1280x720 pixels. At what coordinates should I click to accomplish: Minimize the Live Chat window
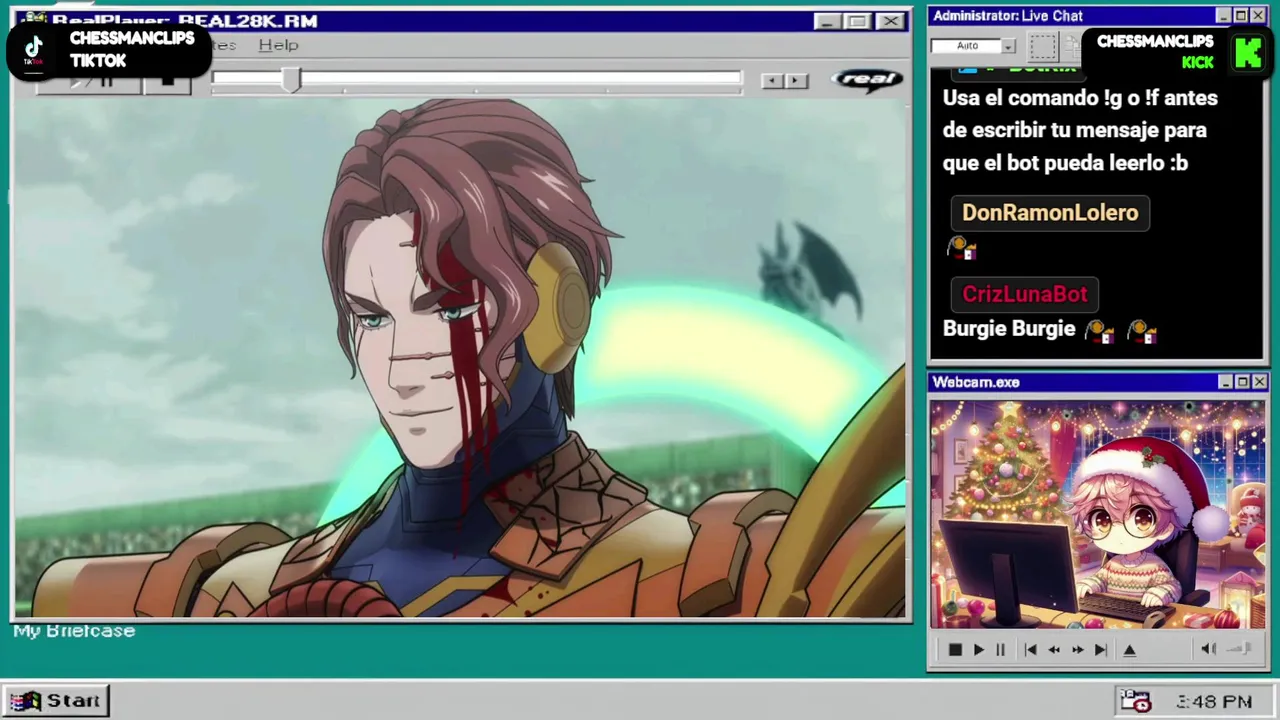pos(1224,16)
